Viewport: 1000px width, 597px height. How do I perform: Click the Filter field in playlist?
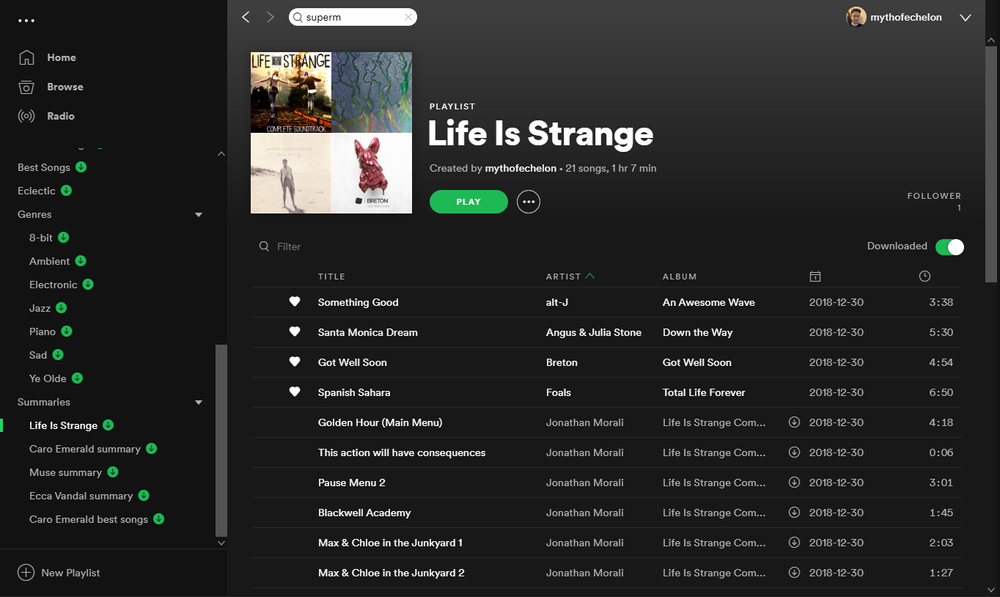289,246
